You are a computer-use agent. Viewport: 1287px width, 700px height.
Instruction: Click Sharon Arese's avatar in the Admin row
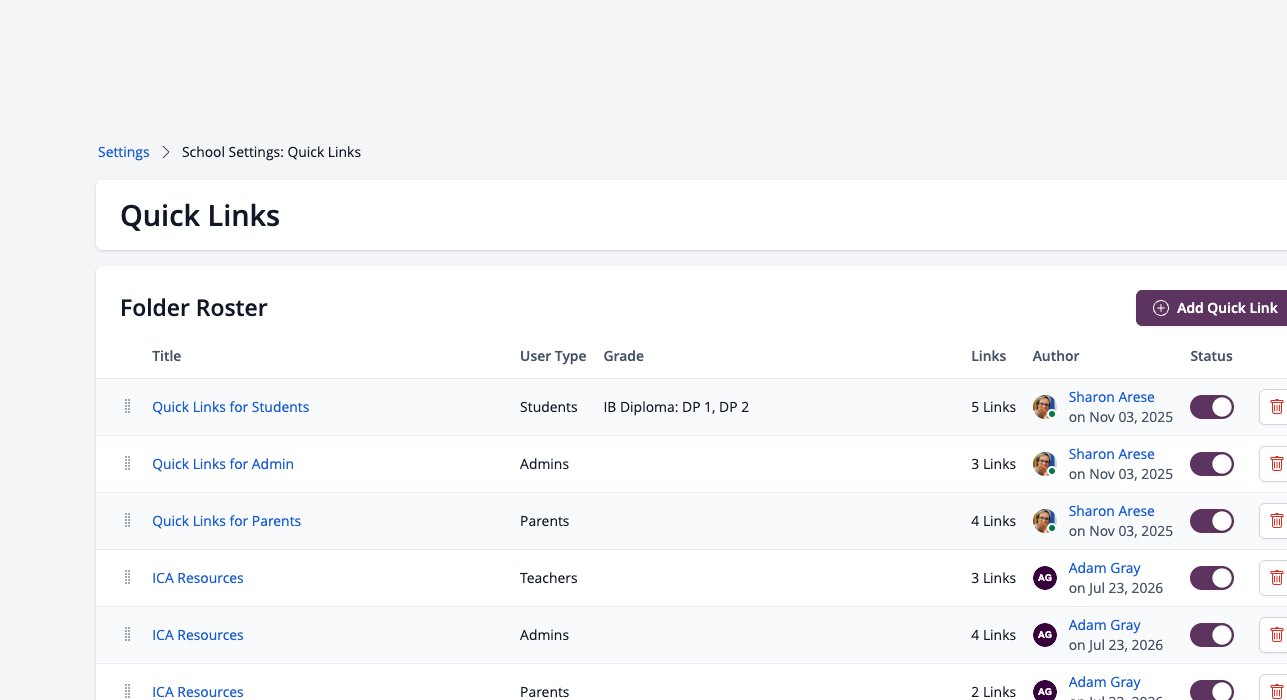tap(1044, 464)
